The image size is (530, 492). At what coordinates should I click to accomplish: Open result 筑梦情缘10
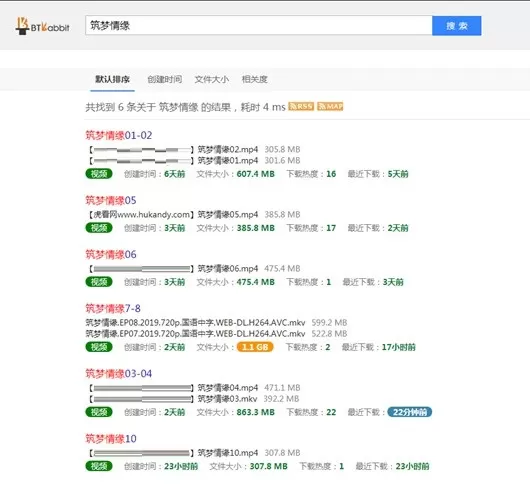click(111, 439)
